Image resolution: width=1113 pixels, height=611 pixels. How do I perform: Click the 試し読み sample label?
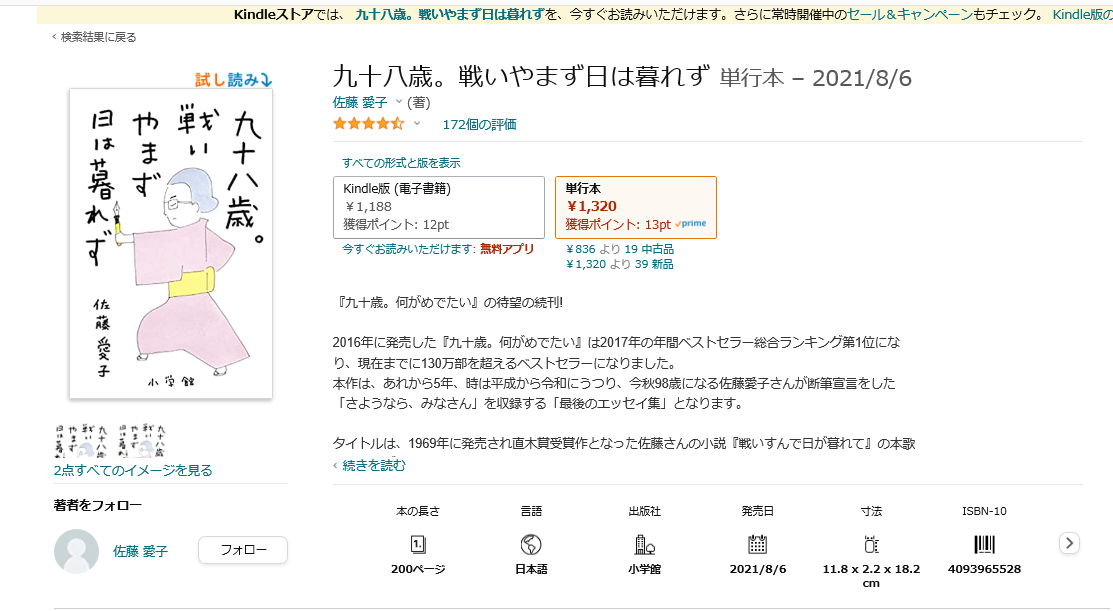click(234, 79)
